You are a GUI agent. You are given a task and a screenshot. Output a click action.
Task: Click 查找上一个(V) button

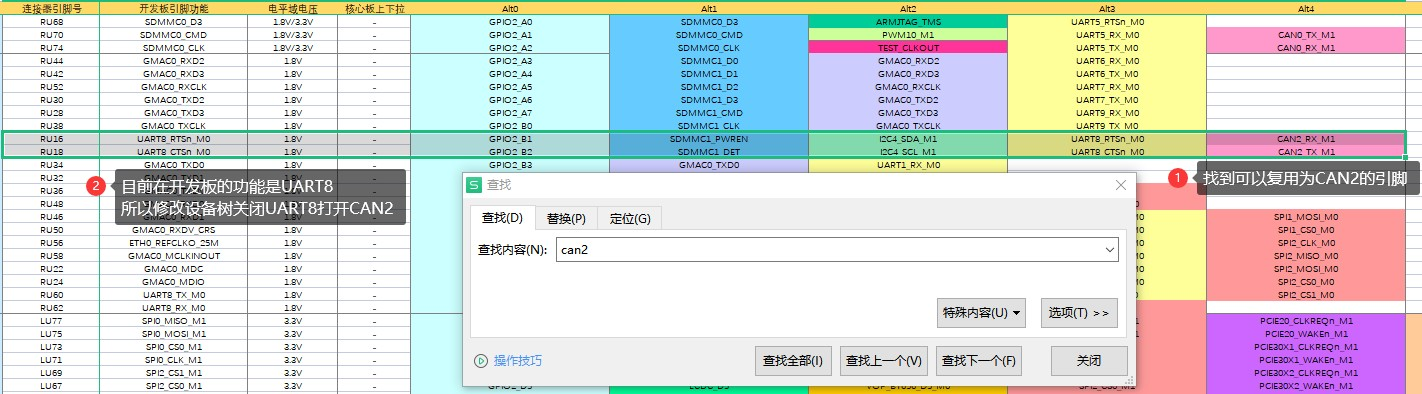[x=884, y=361]
